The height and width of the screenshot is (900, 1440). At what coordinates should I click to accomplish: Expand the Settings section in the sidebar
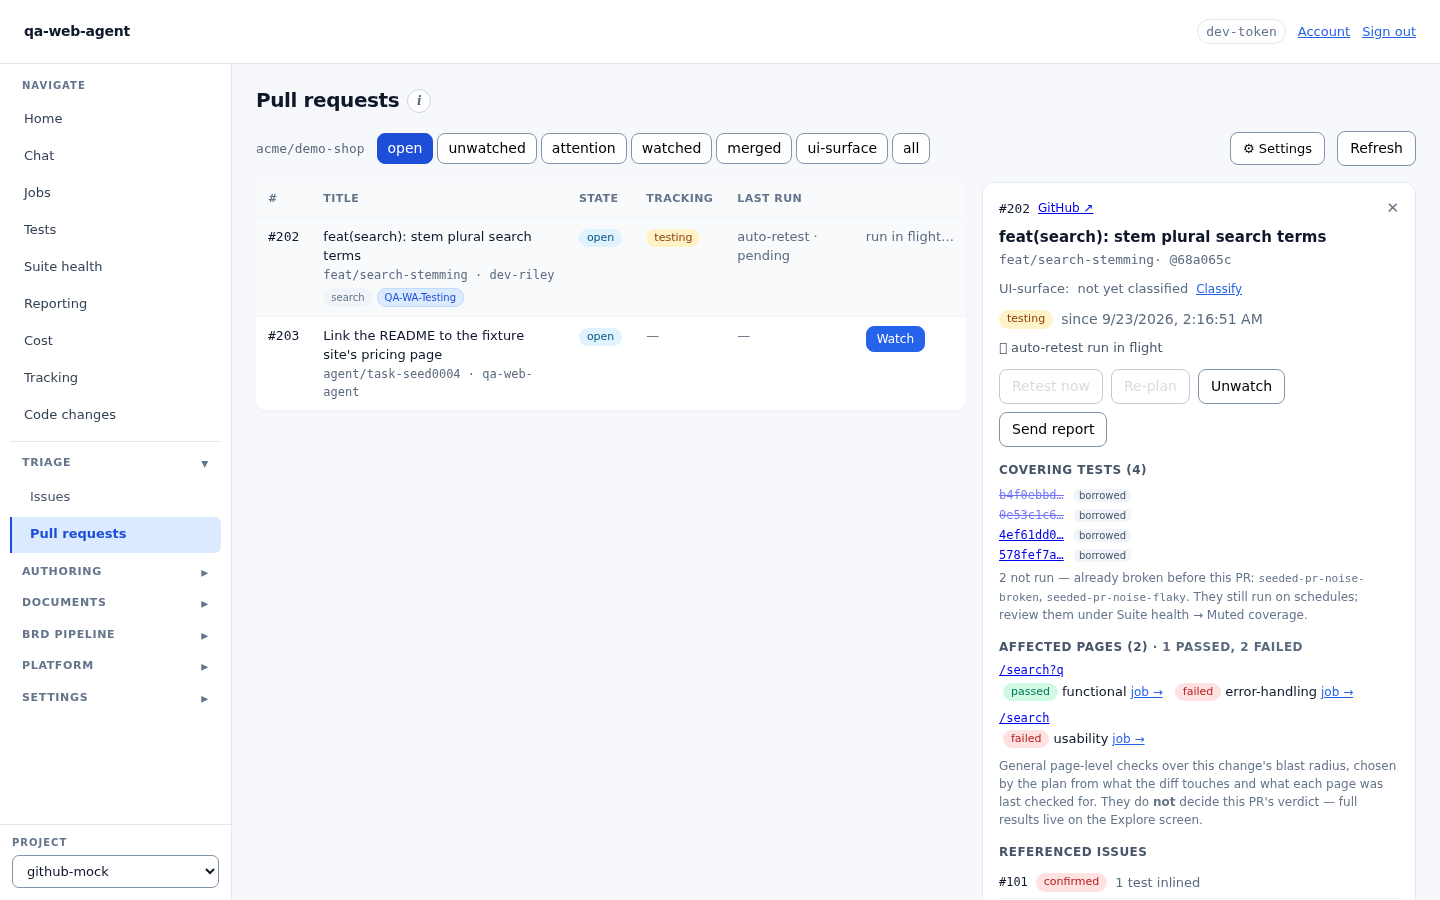click(116, 698)
